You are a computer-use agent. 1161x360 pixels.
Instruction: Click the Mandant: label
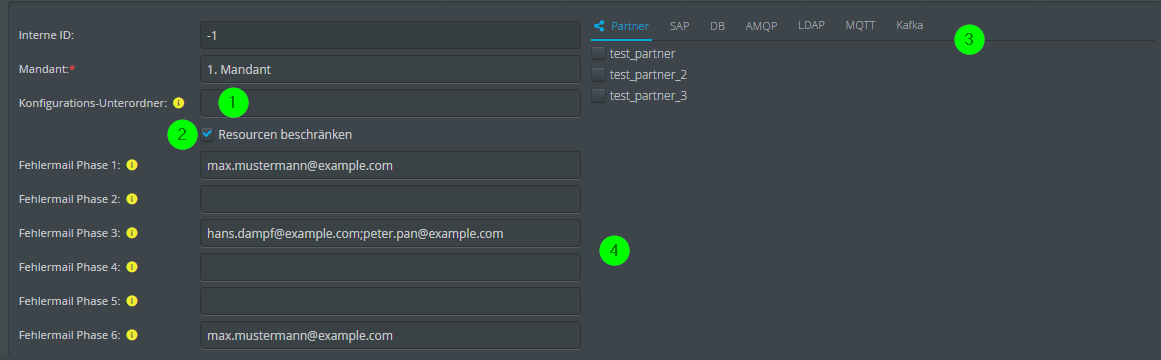click(47, 69)
